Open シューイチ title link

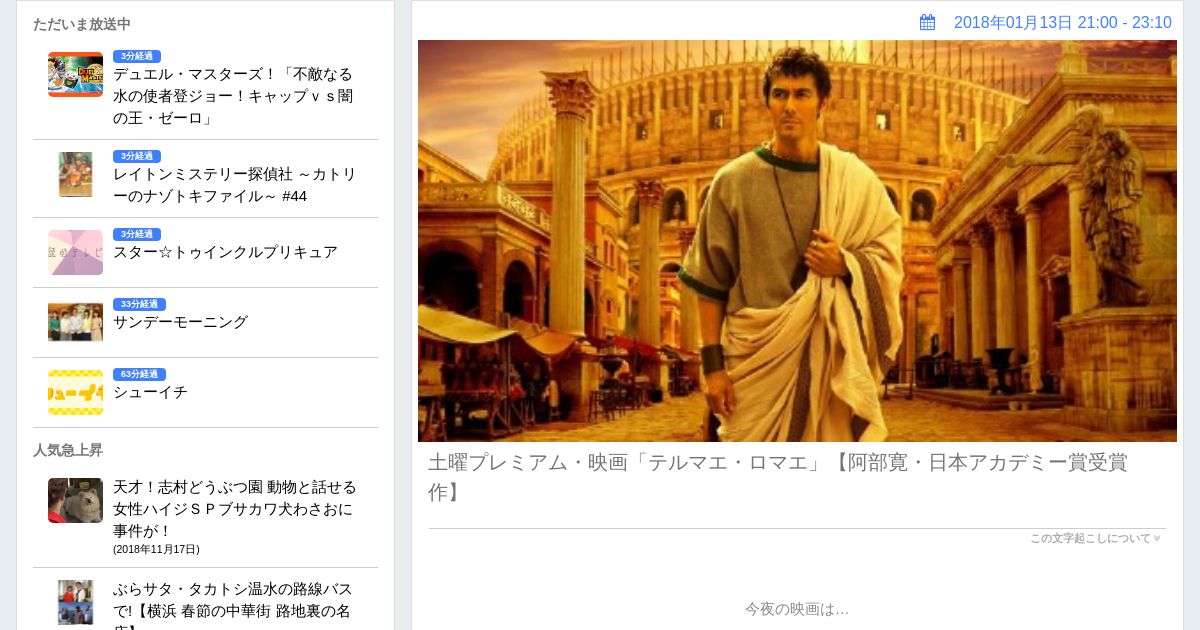[x=150, y=392]
